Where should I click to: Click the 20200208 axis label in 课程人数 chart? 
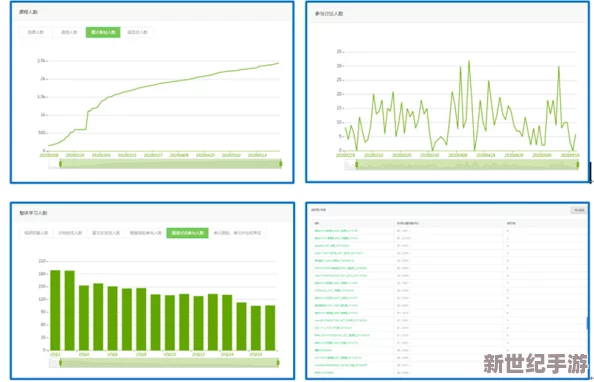pyautogui.click(x=49, y=155)
